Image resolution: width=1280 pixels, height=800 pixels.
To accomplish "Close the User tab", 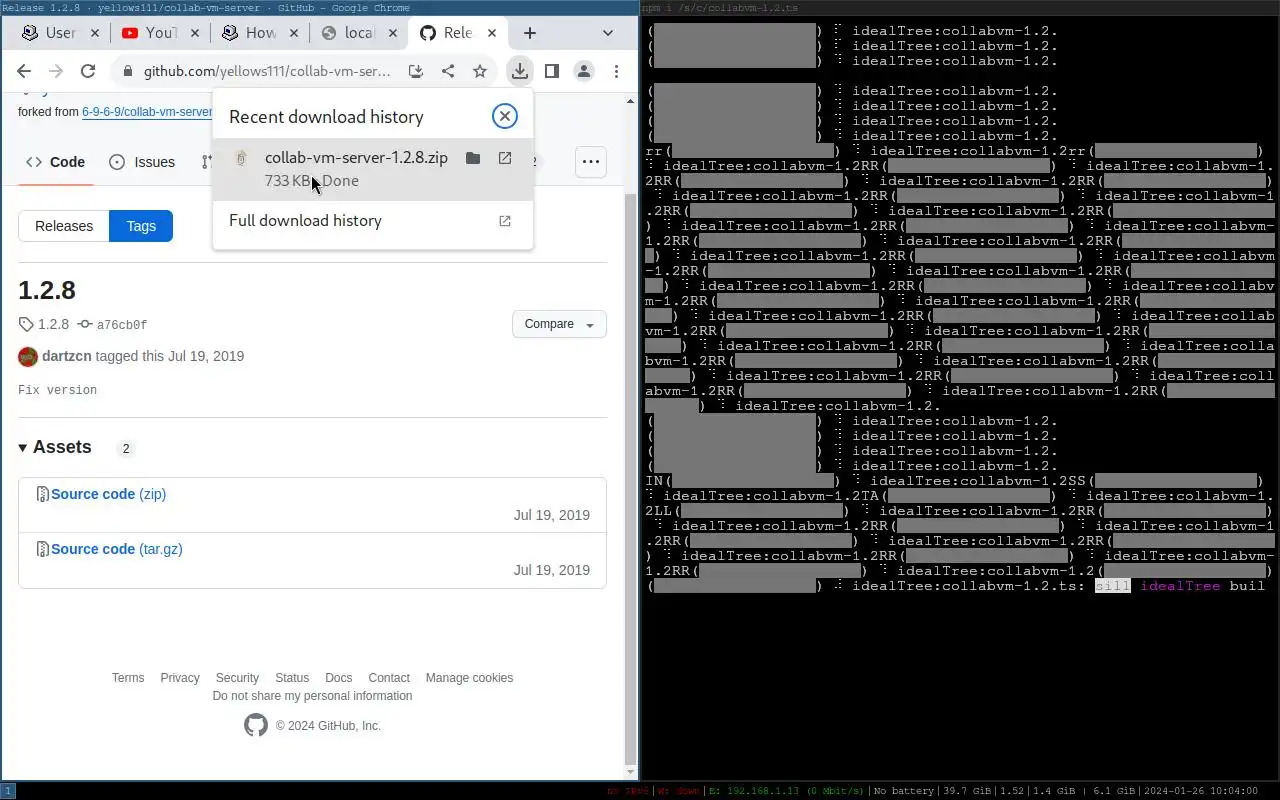I will [95, 33].
